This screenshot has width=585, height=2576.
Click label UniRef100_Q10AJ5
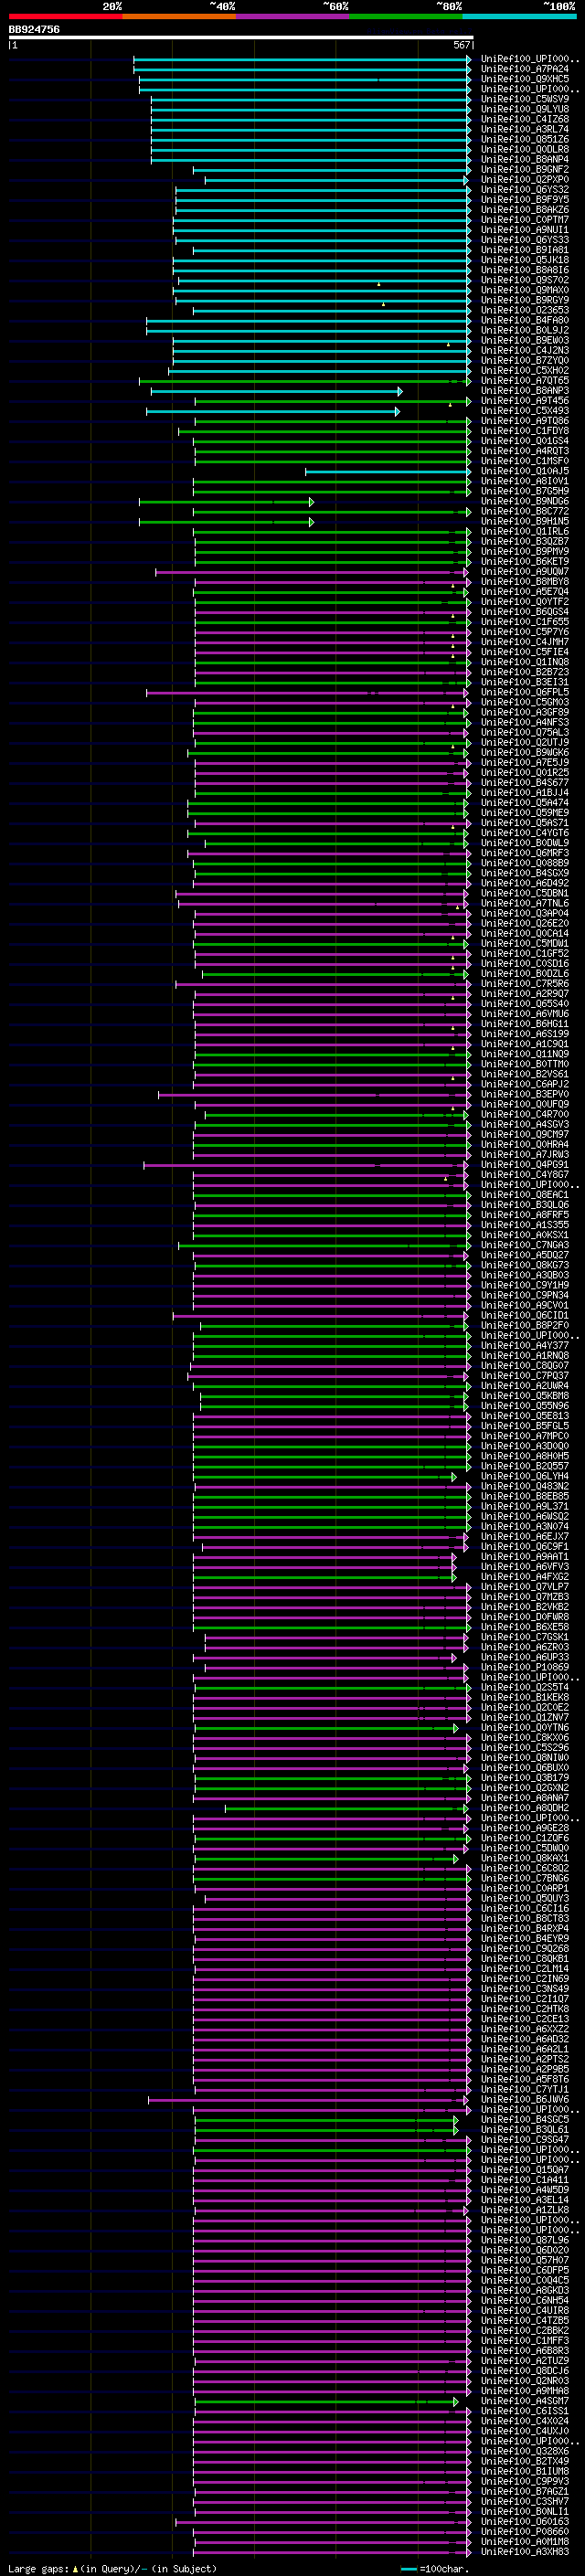[x=525, y=471]
